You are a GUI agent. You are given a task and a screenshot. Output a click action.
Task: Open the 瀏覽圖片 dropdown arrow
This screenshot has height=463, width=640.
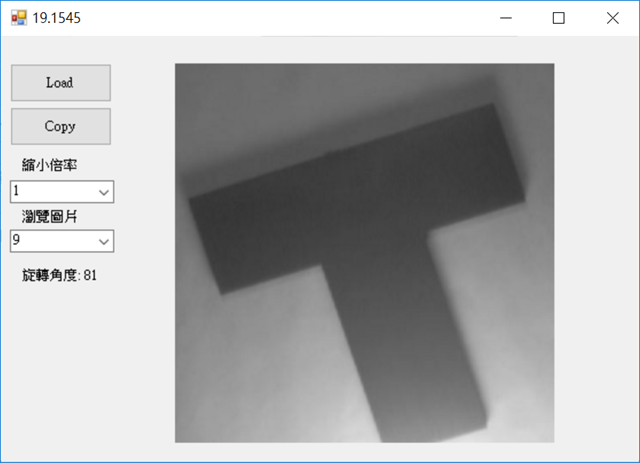104,241
